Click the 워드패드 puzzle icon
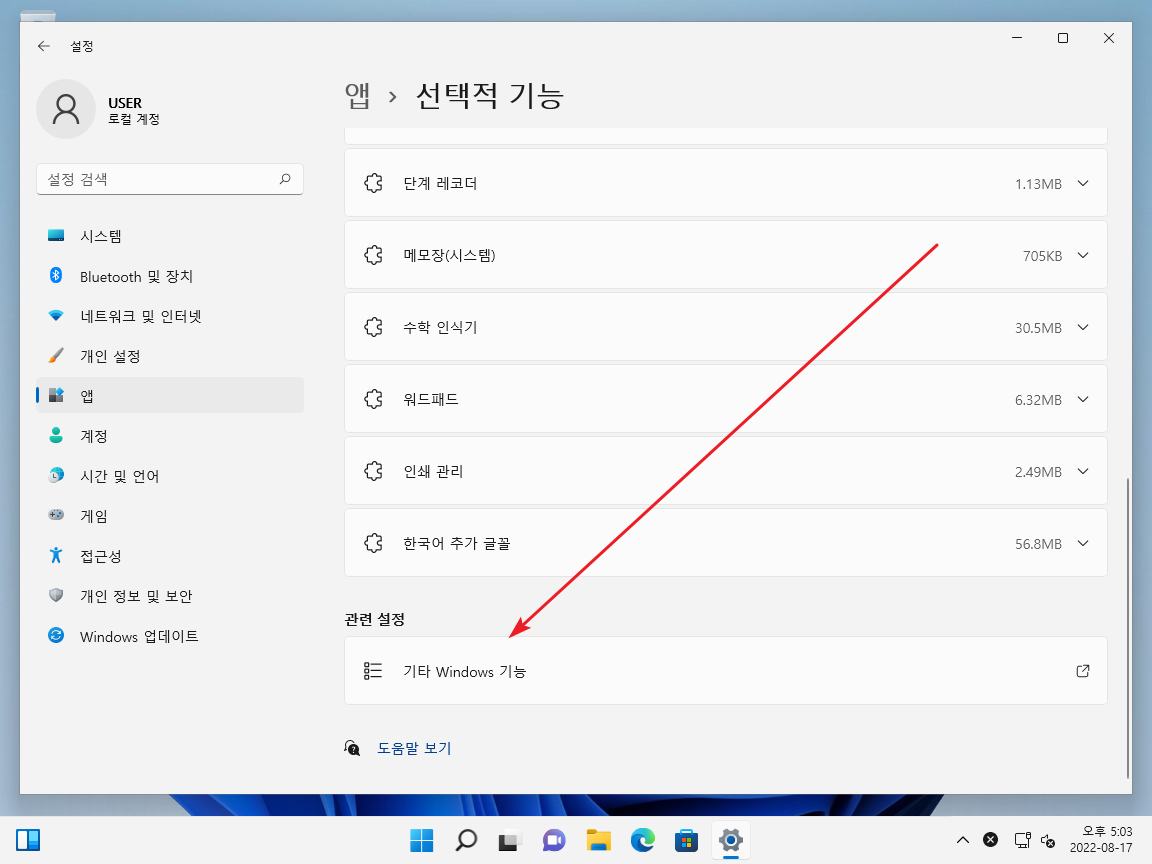 point(373,399)
